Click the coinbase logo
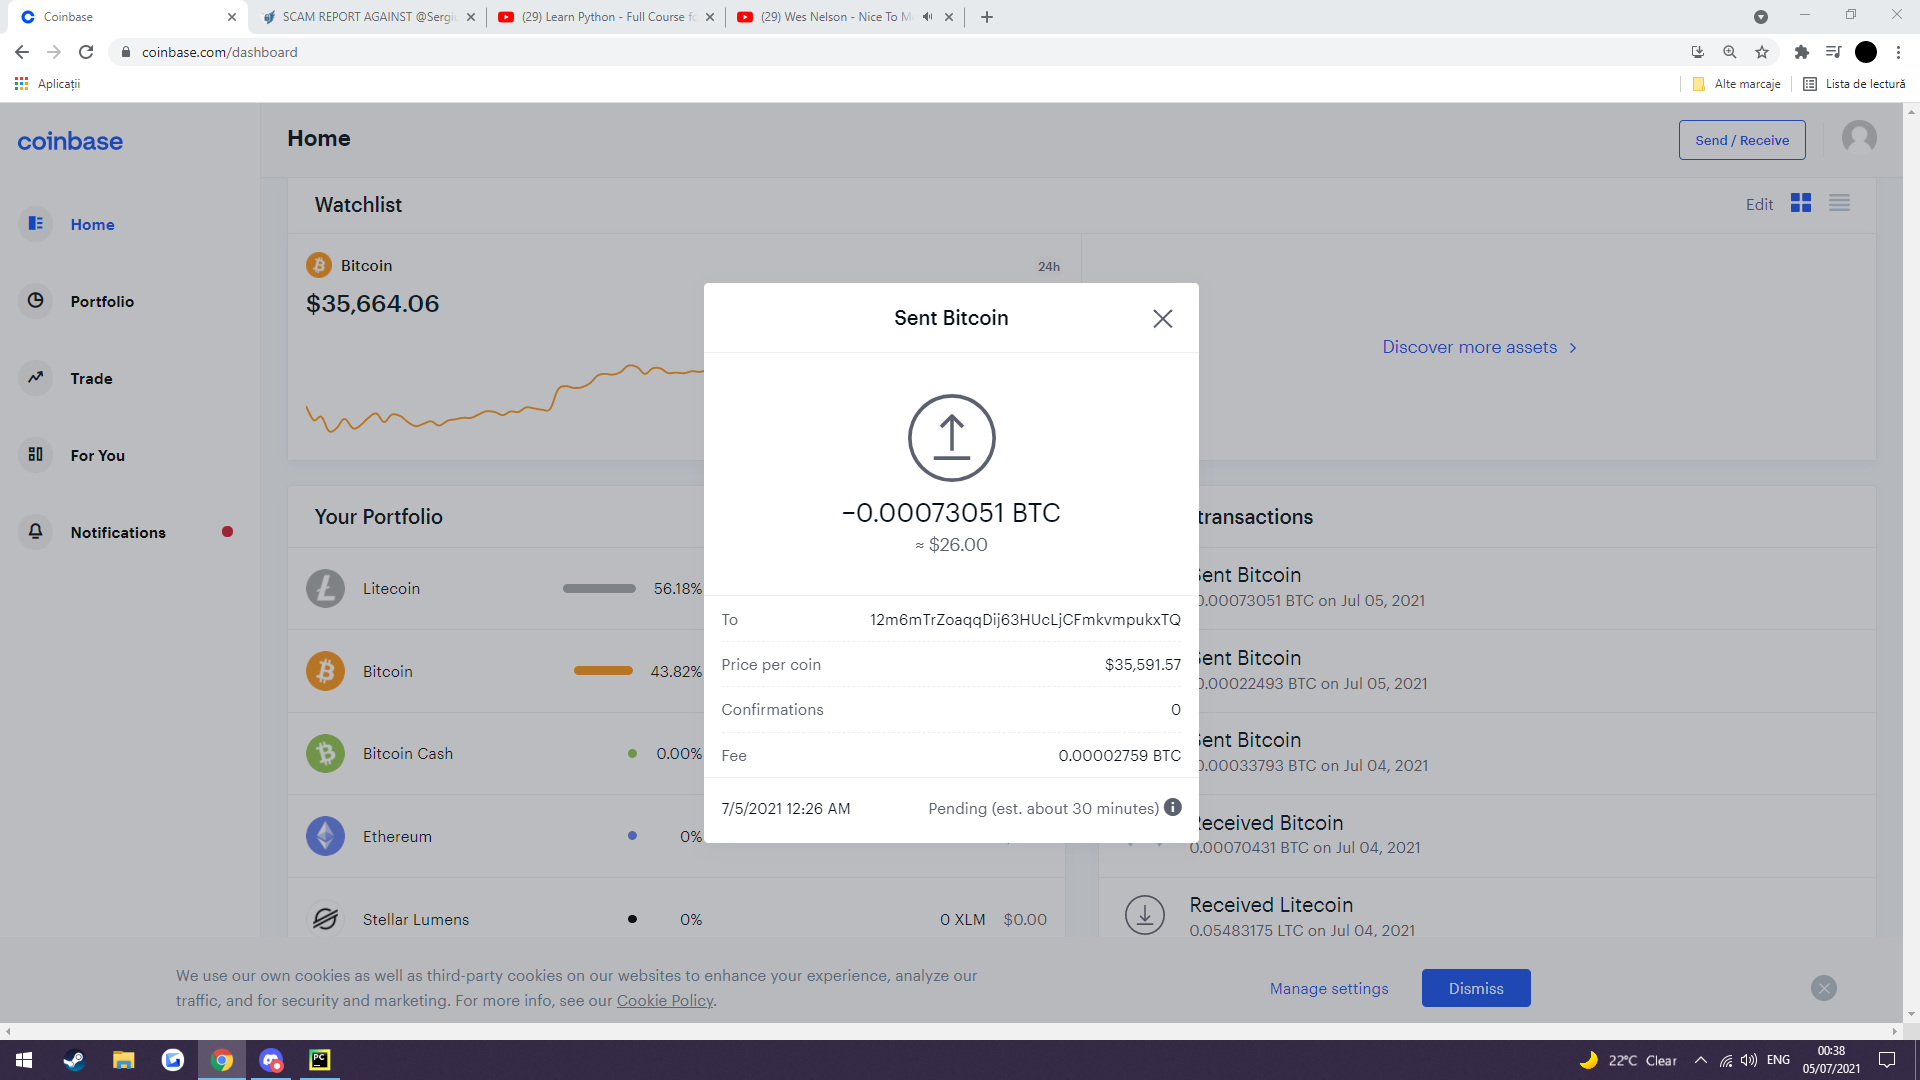 click(70, 141)
